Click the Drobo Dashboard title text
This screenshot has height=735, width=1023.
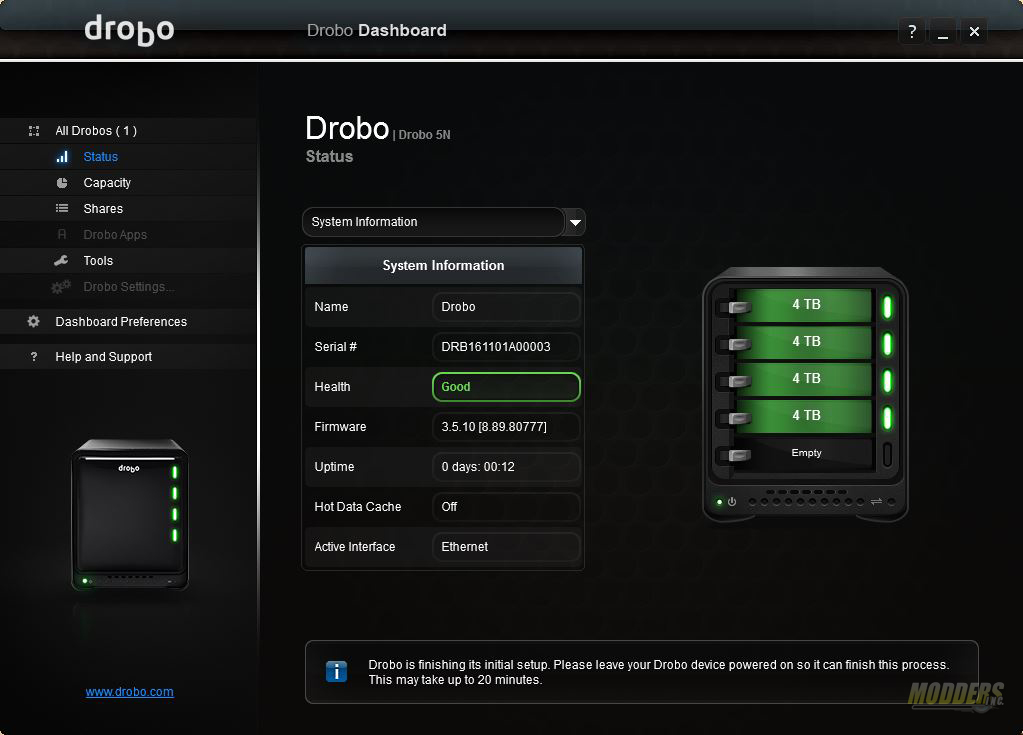coord(376,31)
